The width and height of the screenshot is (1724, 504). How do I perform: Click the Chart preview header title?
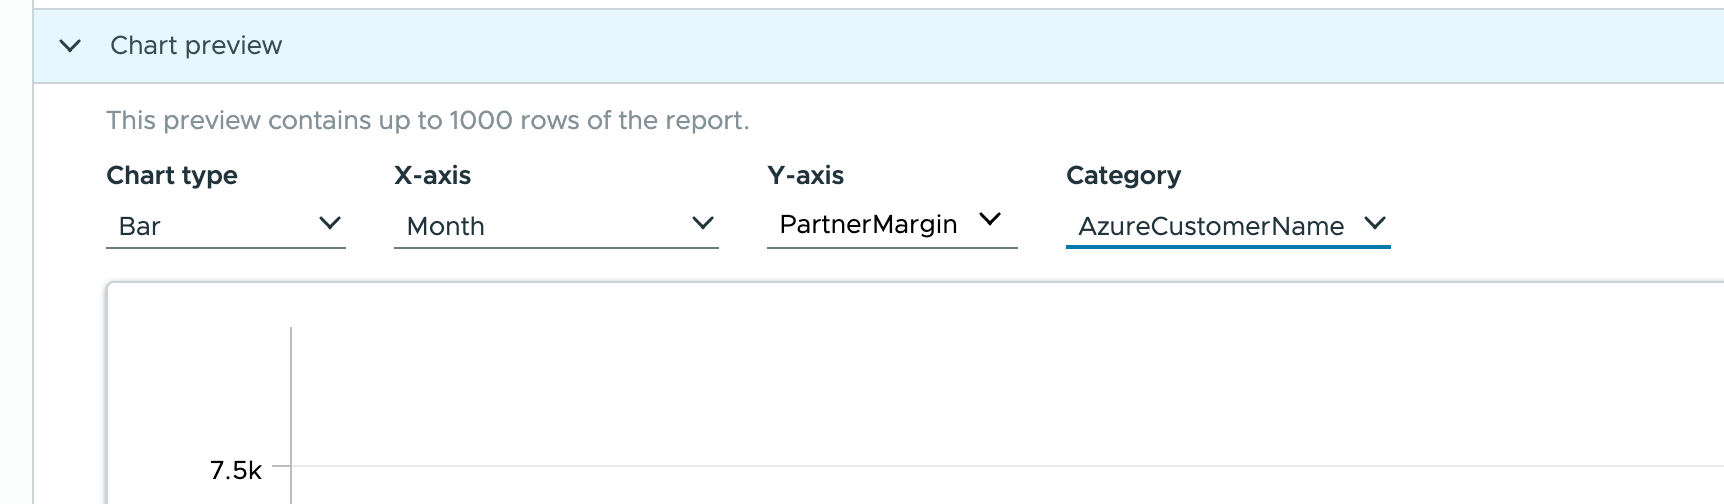(196, 46)
